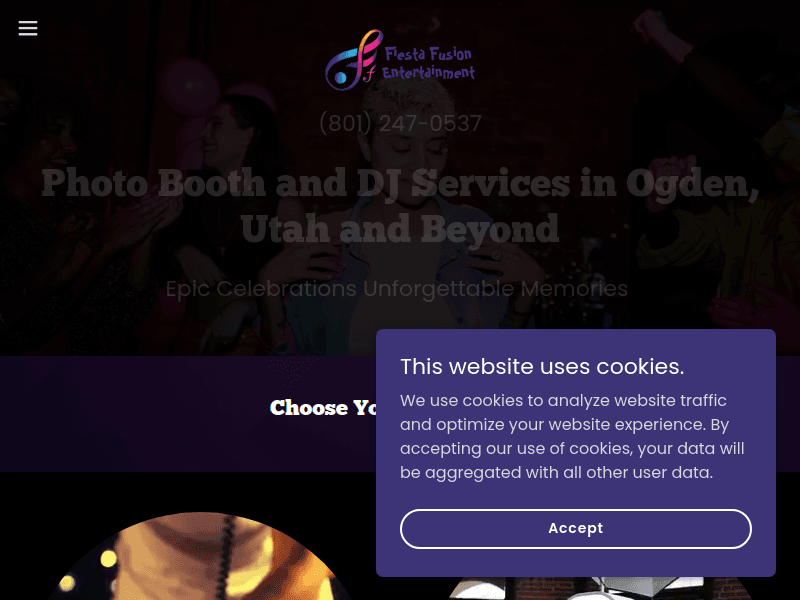This screenshot has width=800, height=600.
Task: Open the circular golden-lights photo thumbnail
Action: click(x=199, y=556)
